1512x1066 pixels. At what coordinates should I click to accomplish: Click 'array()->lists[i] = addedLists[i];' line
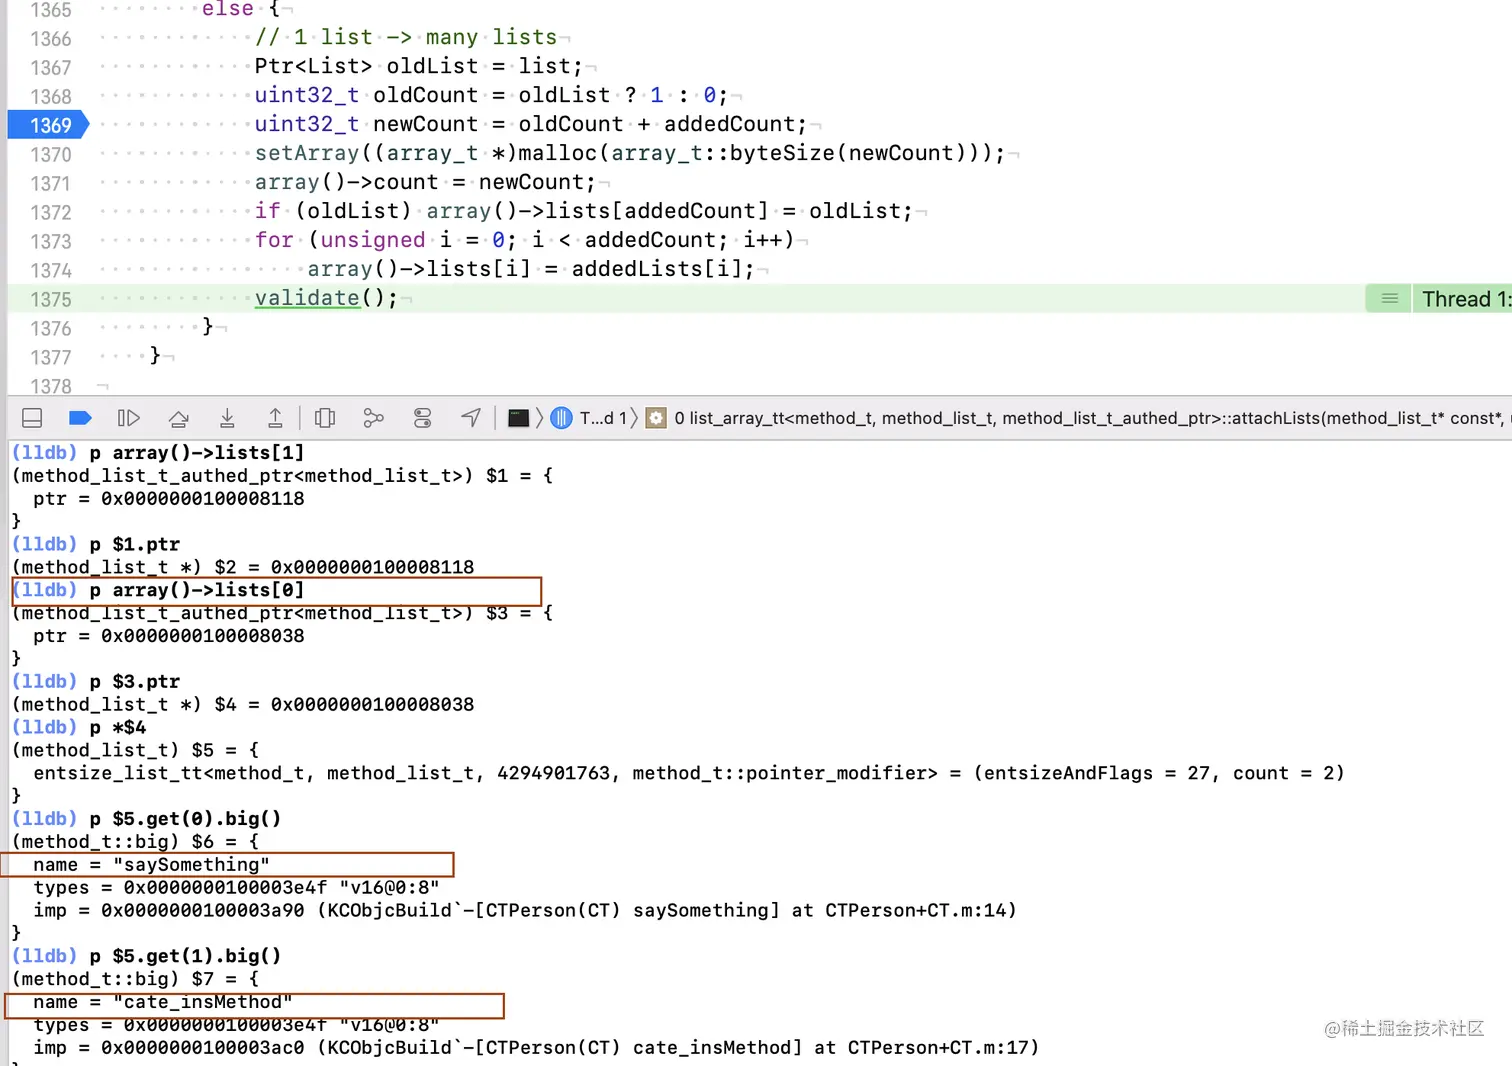click(531, 269)
